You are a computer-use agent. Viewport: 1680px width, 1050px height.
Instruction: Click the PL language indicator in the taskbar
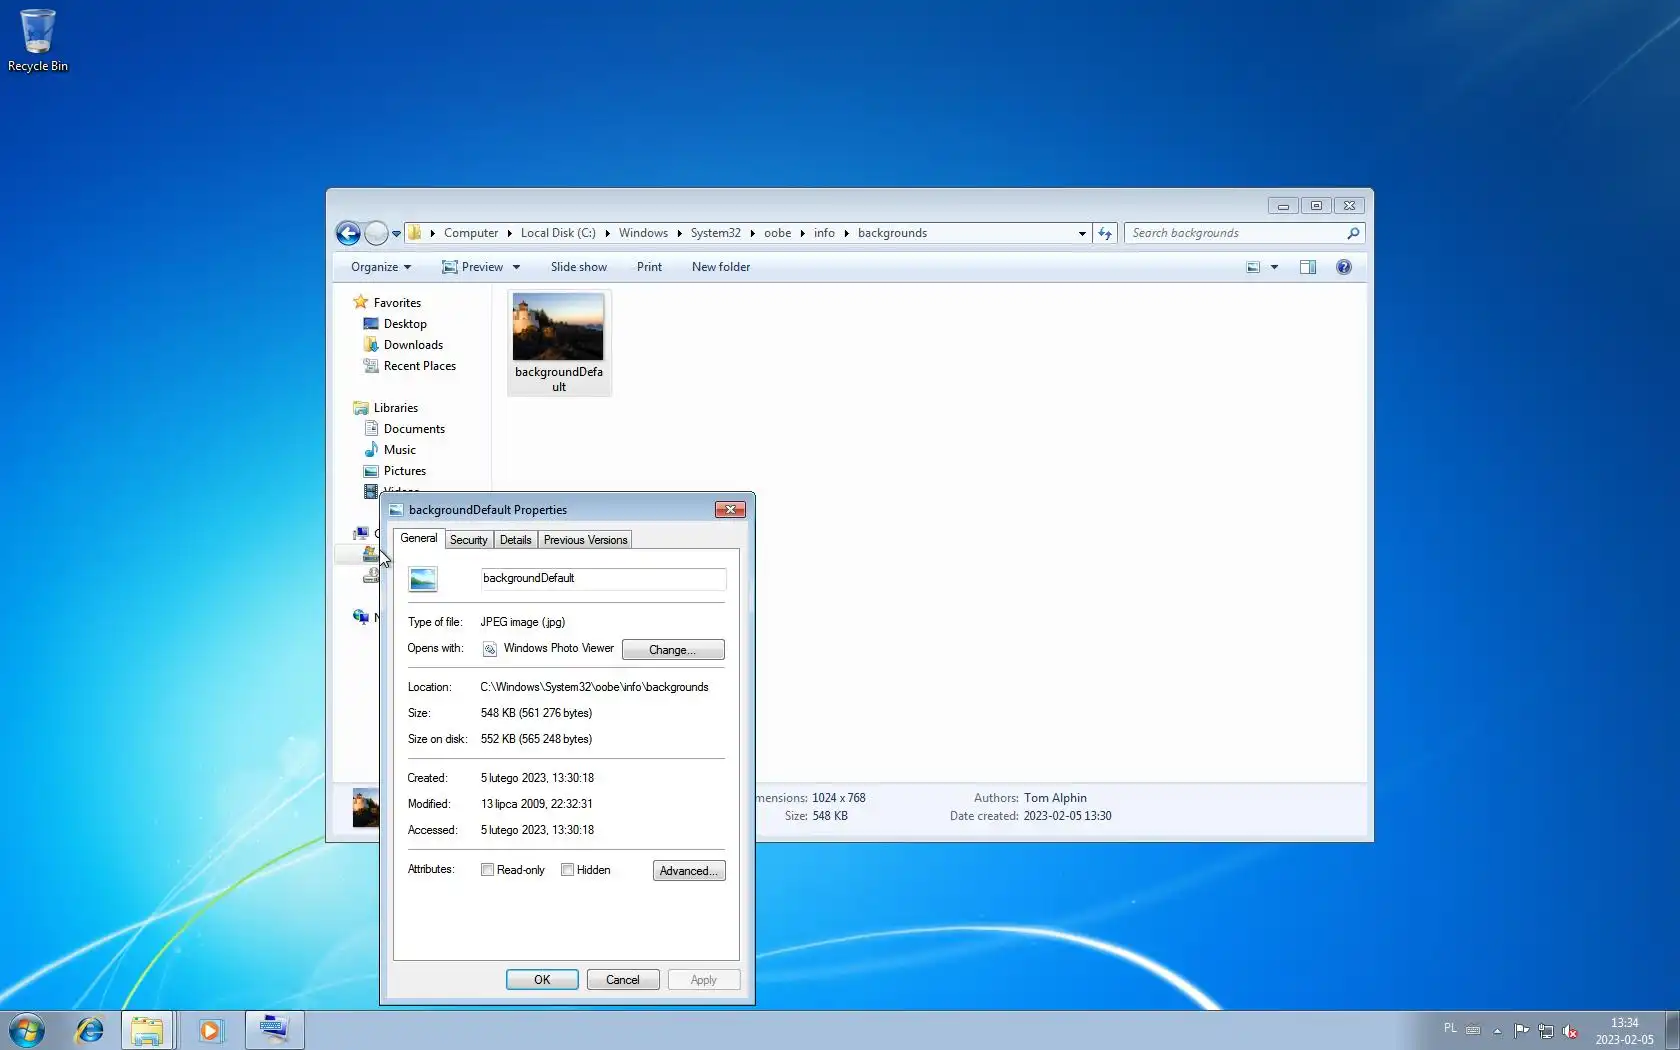tap(1451, 1028)
